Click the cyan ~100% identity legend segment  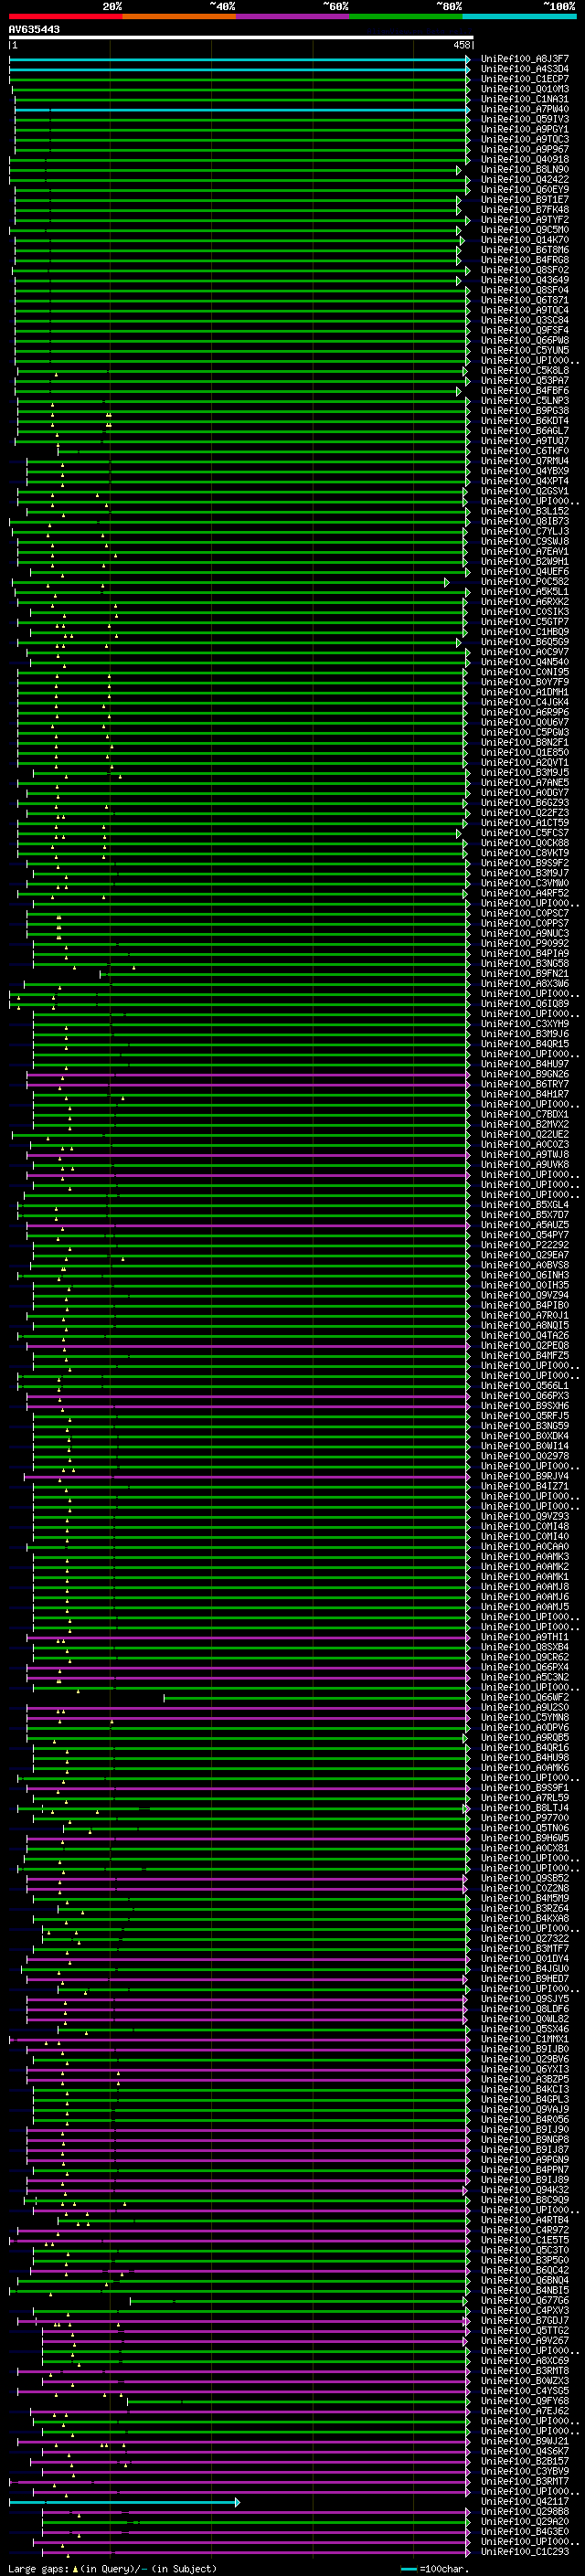click(x=520, y=16)
